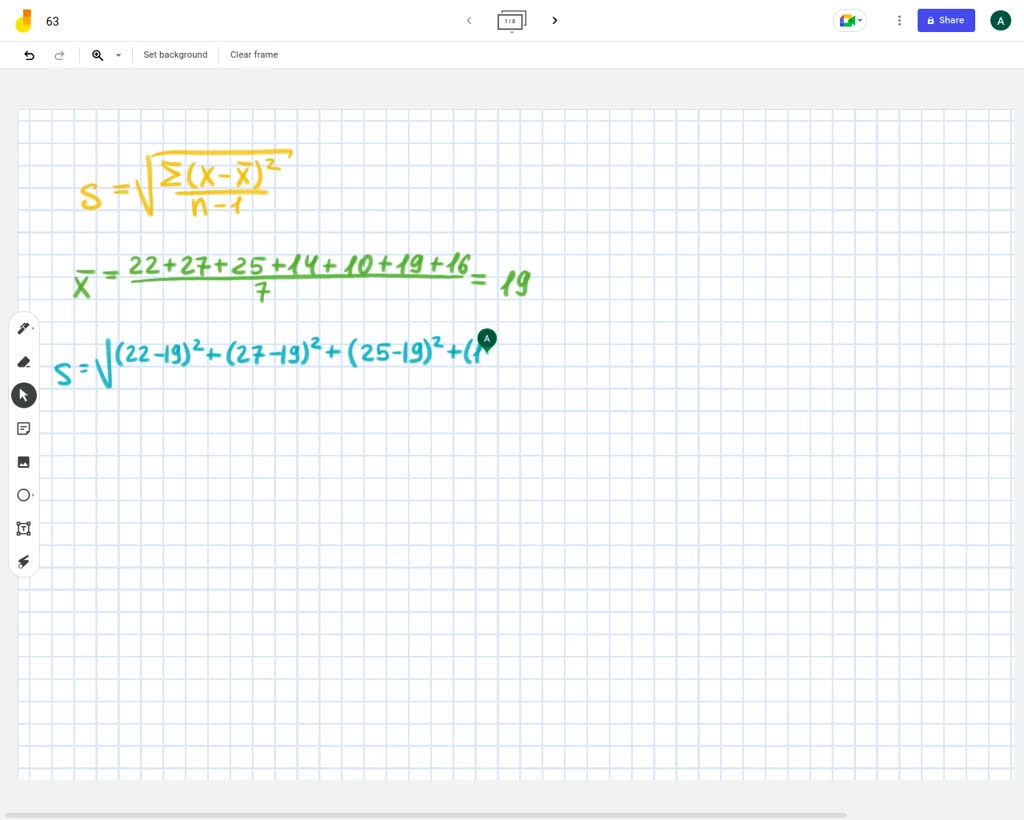Insert an image onto the frame
1024x820 pixels.
(23, 461)
